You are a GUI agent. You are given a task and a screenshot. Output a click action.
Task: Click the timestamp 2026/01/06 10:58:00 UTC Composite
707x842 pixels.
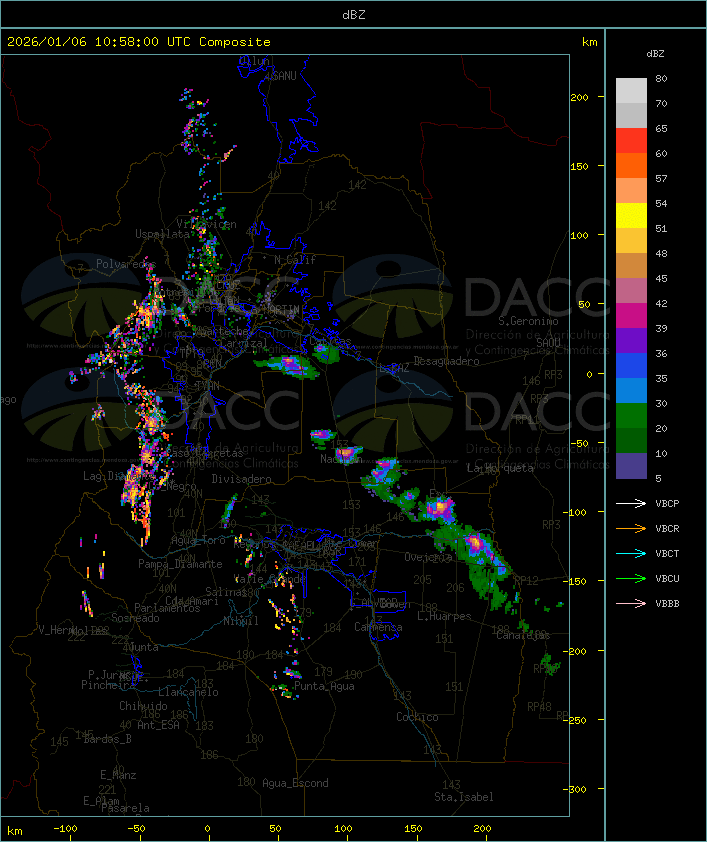(139, 42)
